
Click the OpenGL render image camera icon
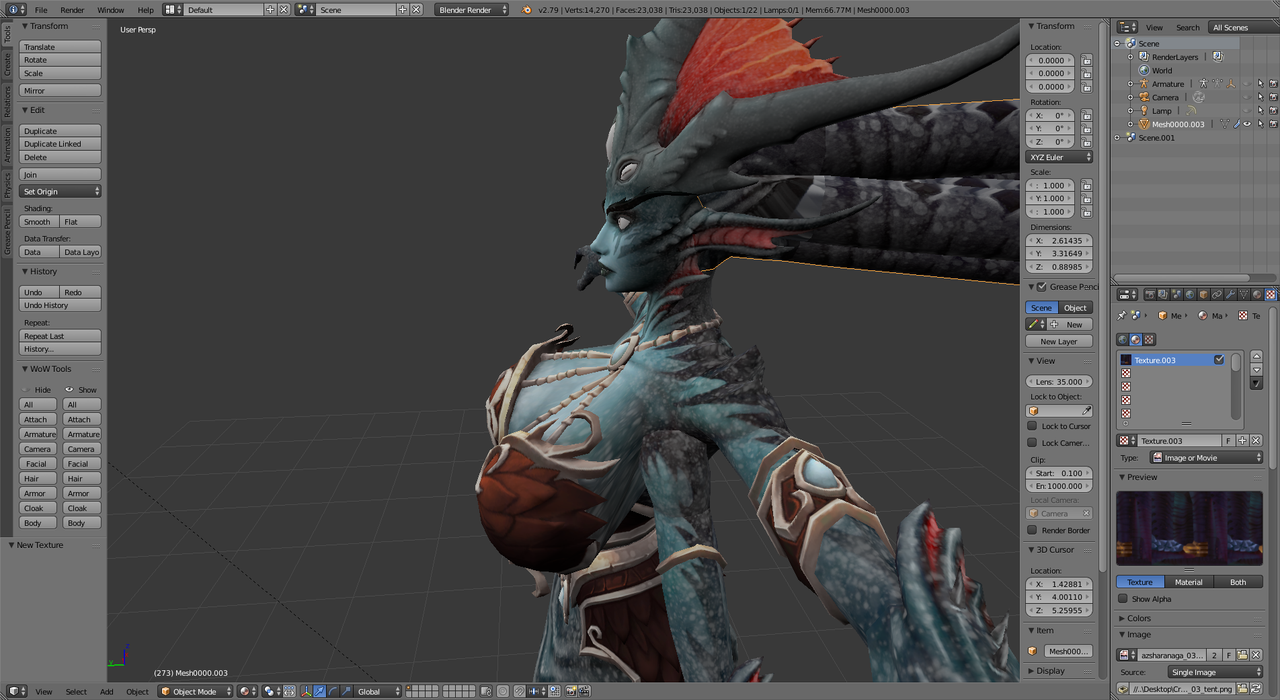pos(571,691)
